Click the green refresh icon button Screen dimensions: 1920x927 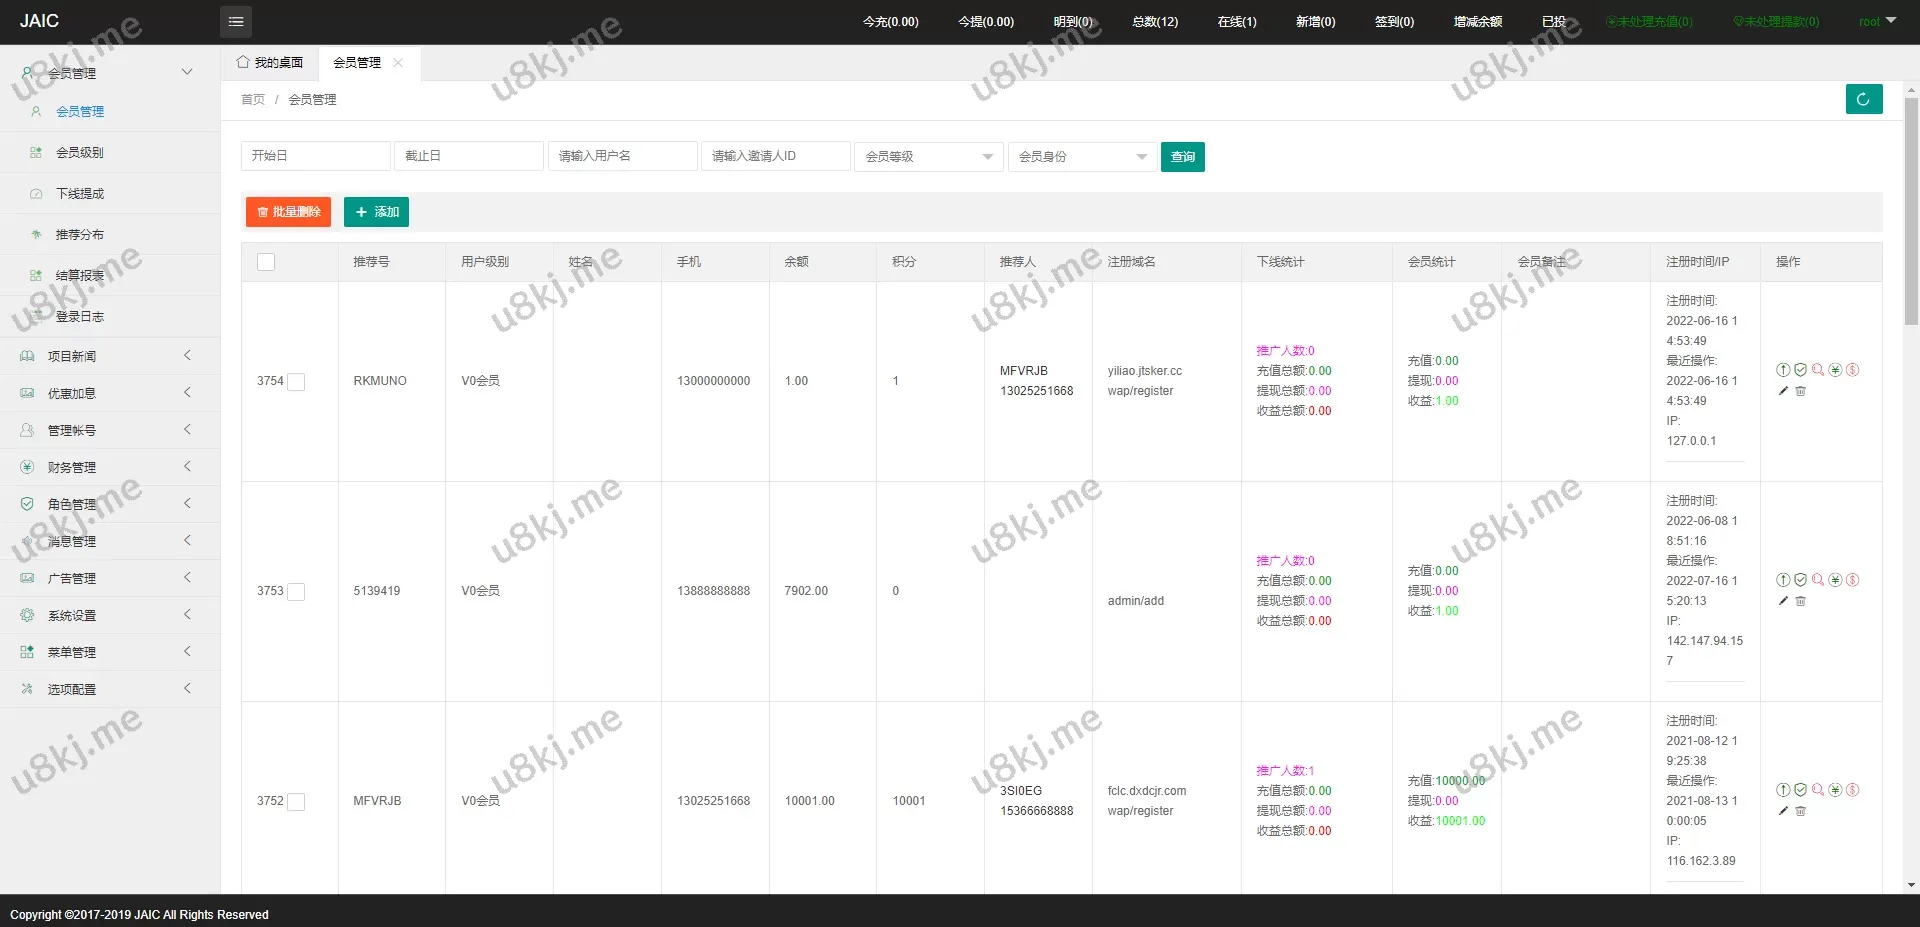[x=1863, y=99]
